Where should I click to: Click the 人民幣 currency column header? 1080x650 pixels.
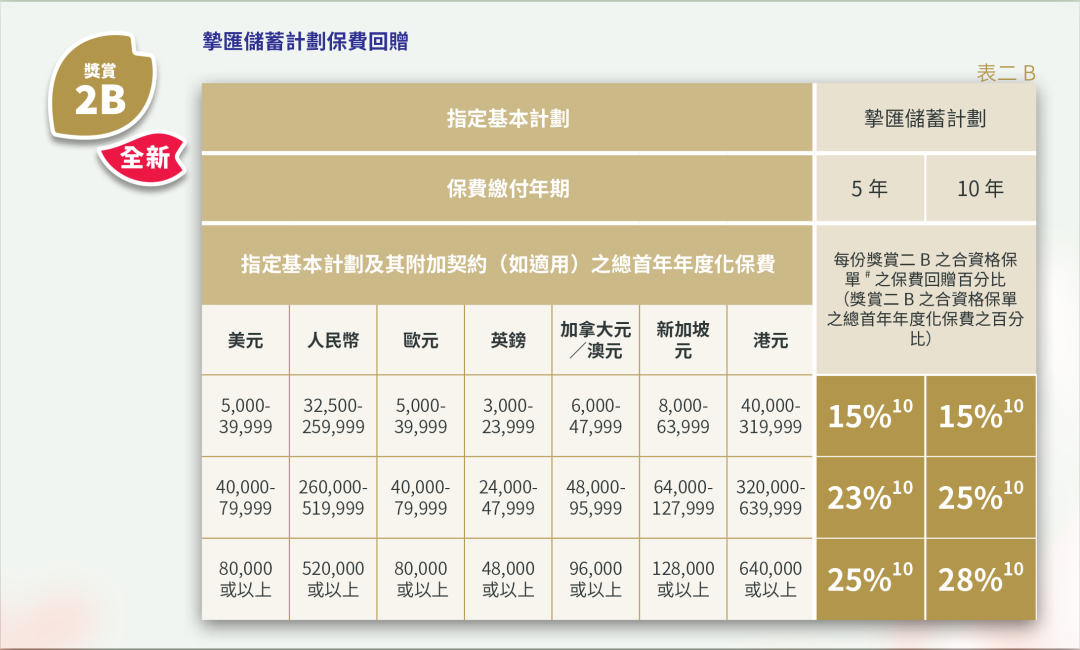(332, 340)
